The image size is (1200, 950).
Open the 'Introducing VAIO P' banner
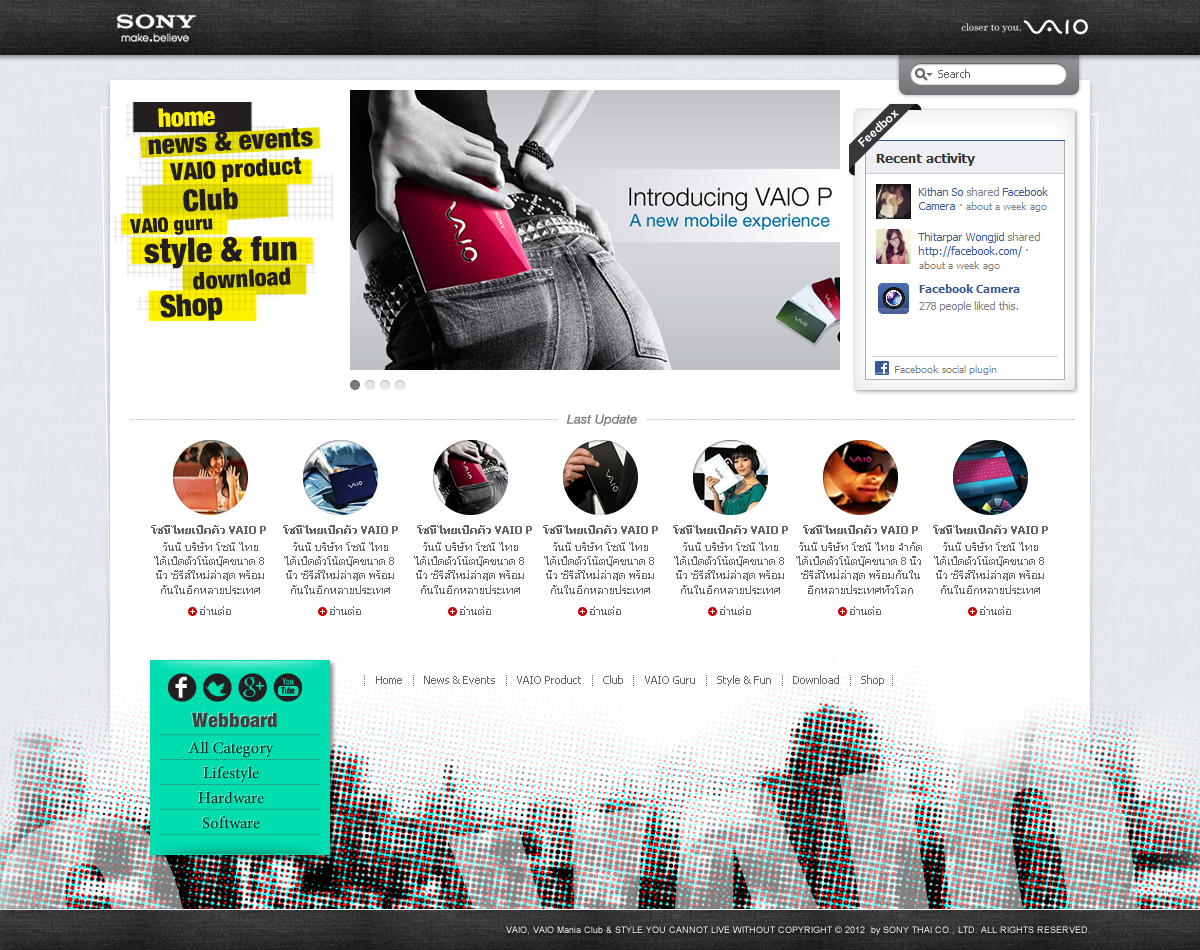pyautogui.click(x=594, y=230)
